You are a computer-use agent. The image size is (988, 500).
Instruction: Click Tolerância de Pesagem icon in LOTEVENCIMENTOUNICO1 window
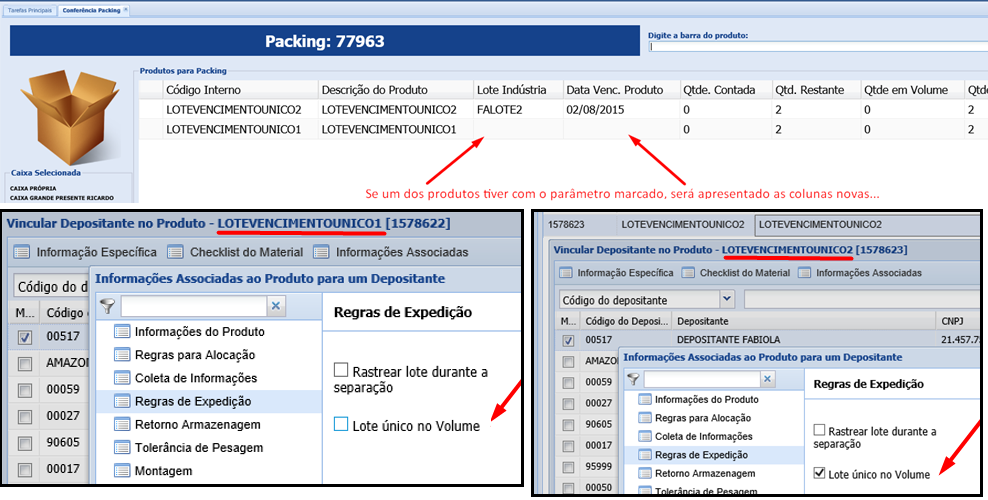122,448
